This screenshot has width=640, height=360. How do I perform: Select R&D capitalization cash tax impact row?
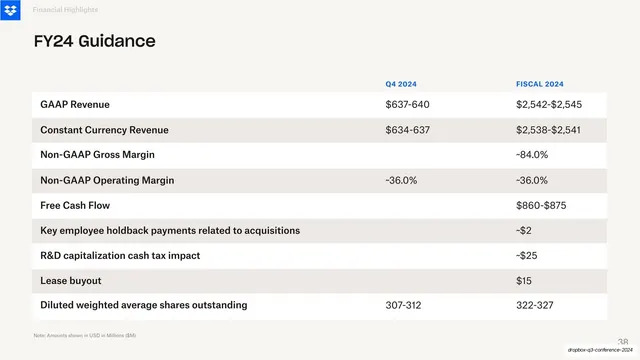click(319, 256)
